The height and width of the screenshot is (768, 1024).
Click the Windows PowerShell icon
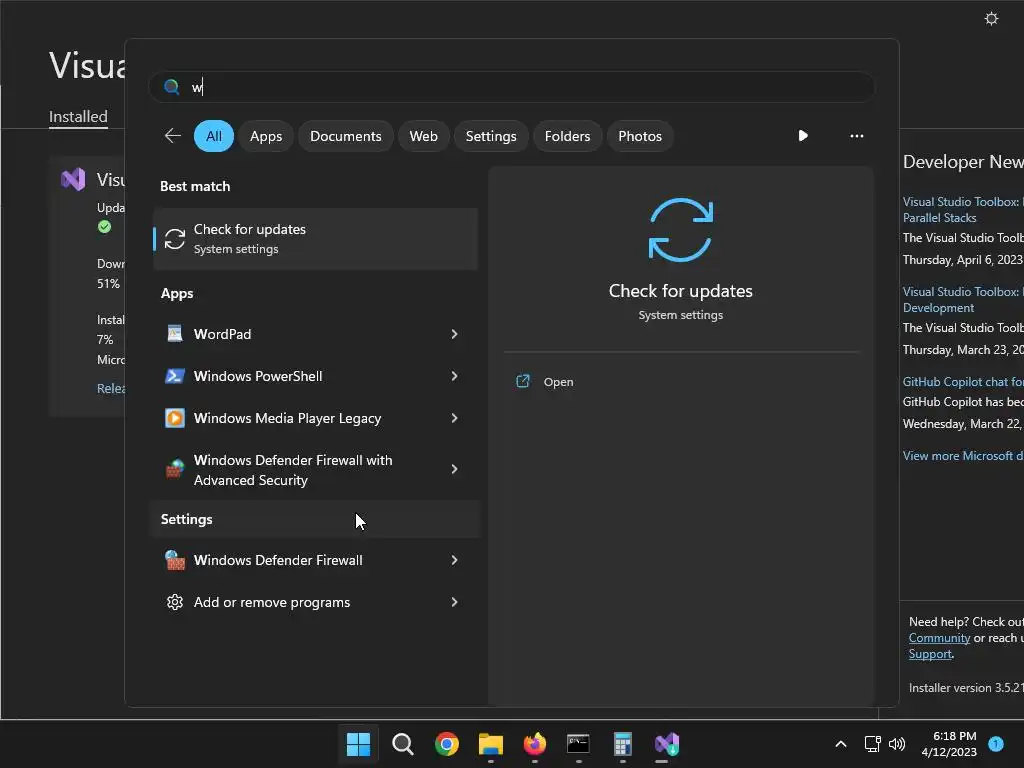174,376
